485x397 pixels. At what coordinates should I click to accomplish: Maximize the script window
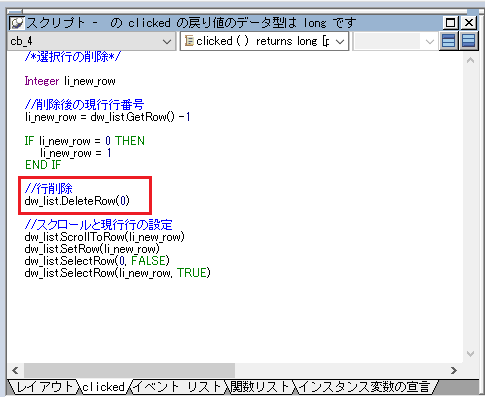[450, 23]
